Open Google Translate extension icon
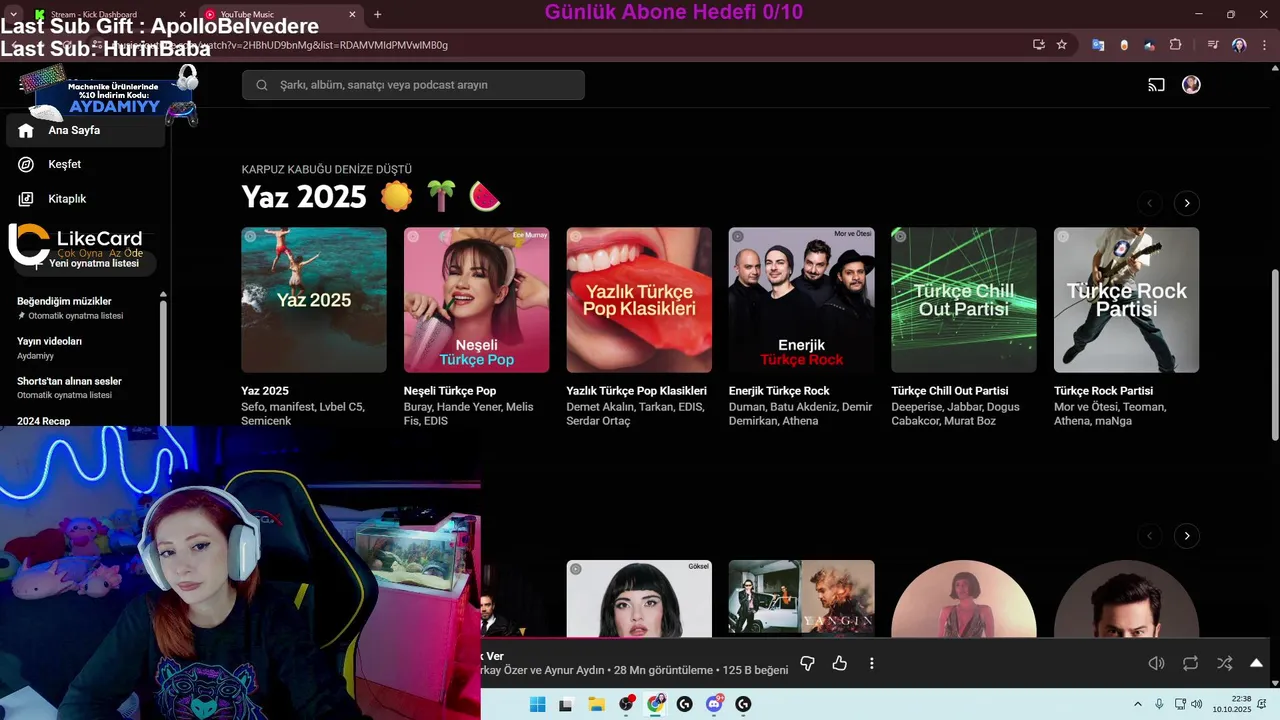 (1098, 45)
